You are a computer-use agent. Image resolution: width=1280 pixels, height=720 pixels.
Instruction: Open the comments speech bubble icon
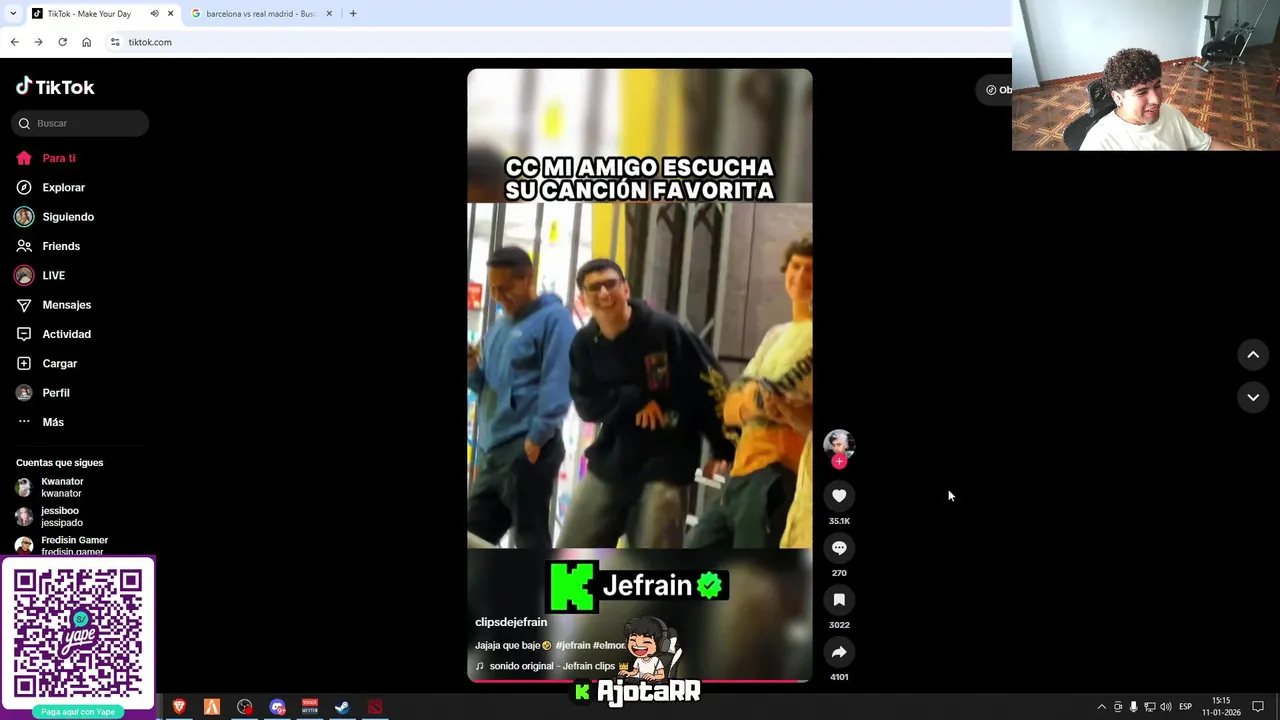tap(839, 548)
